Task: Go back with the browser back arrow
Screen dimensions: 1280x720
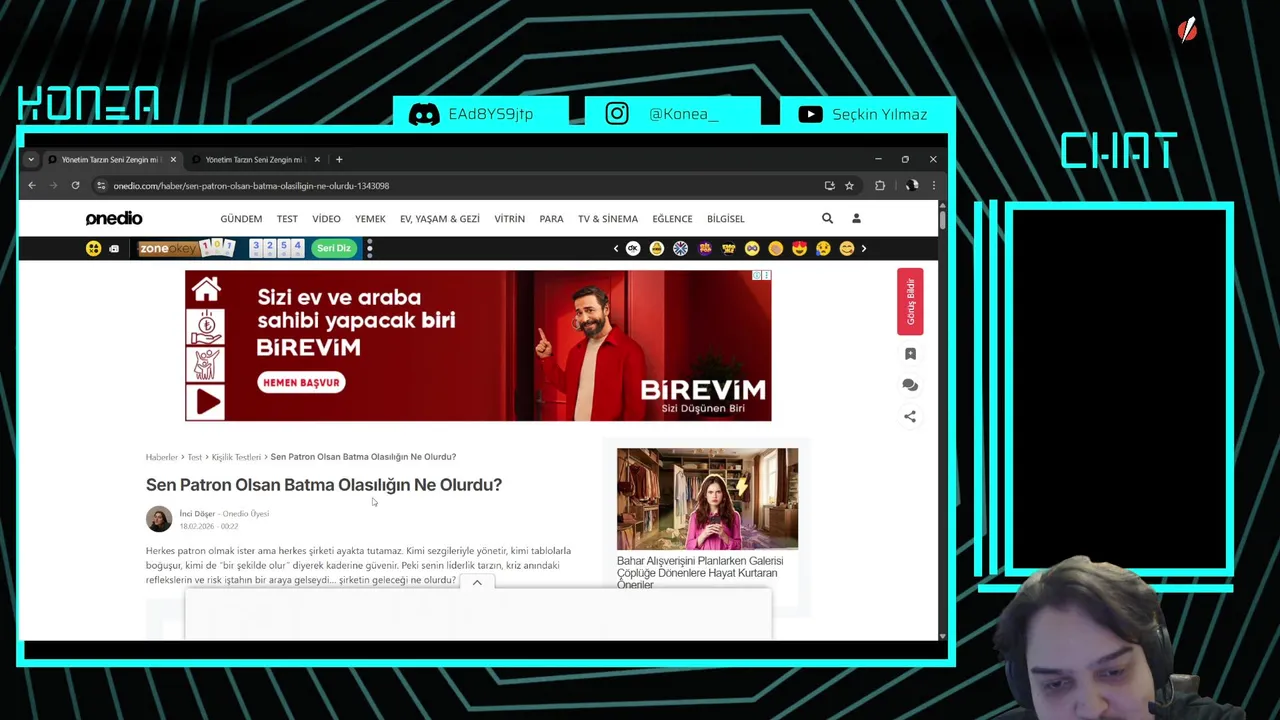Action: pos(32,185)
